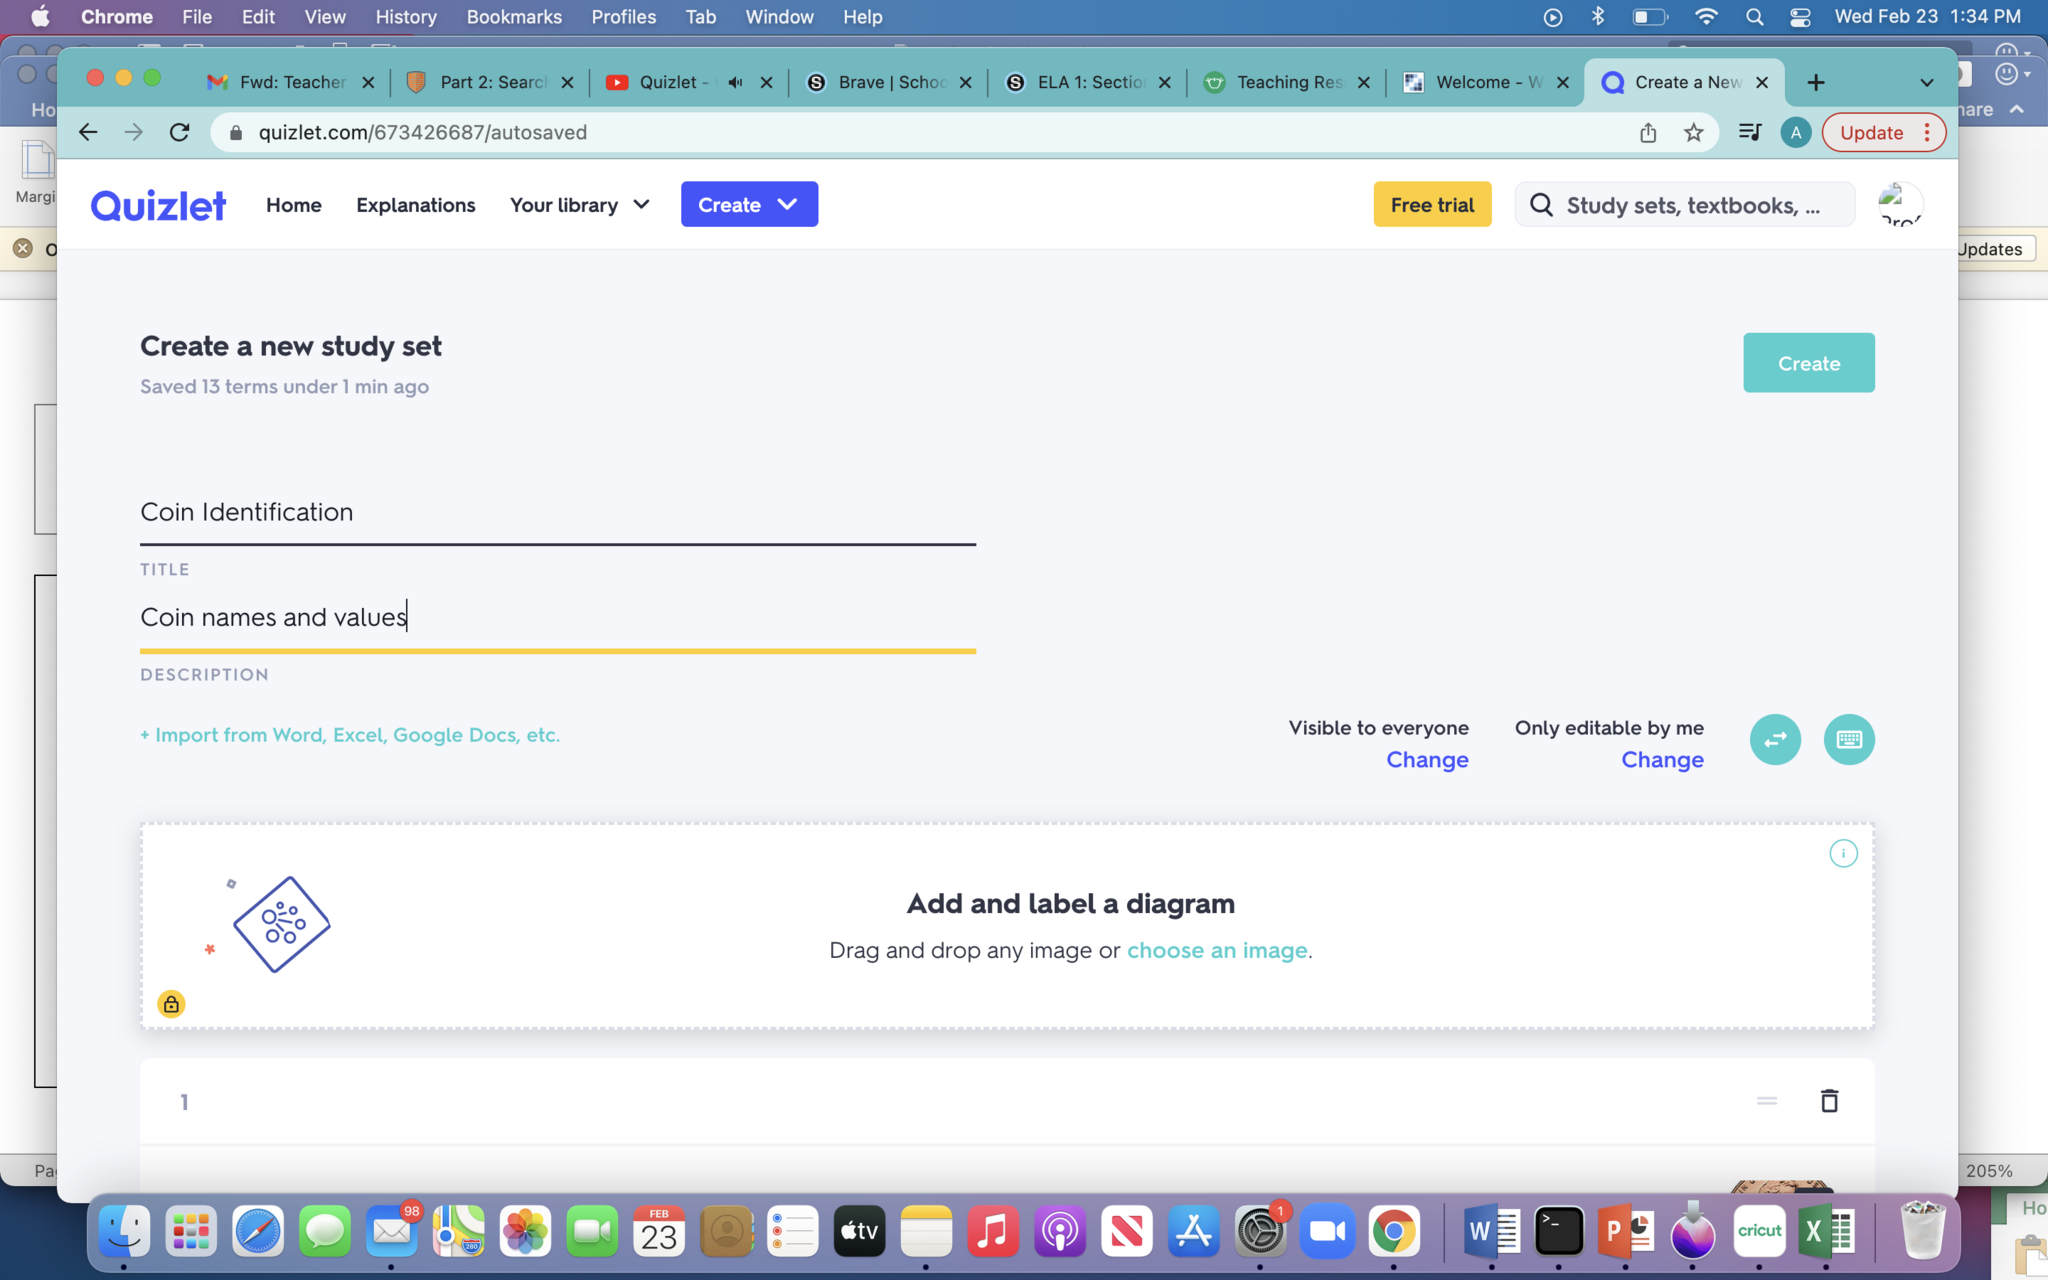
Task: Click the Coin Identification title field
Action: pyautogui.click(x=557, y=512)
